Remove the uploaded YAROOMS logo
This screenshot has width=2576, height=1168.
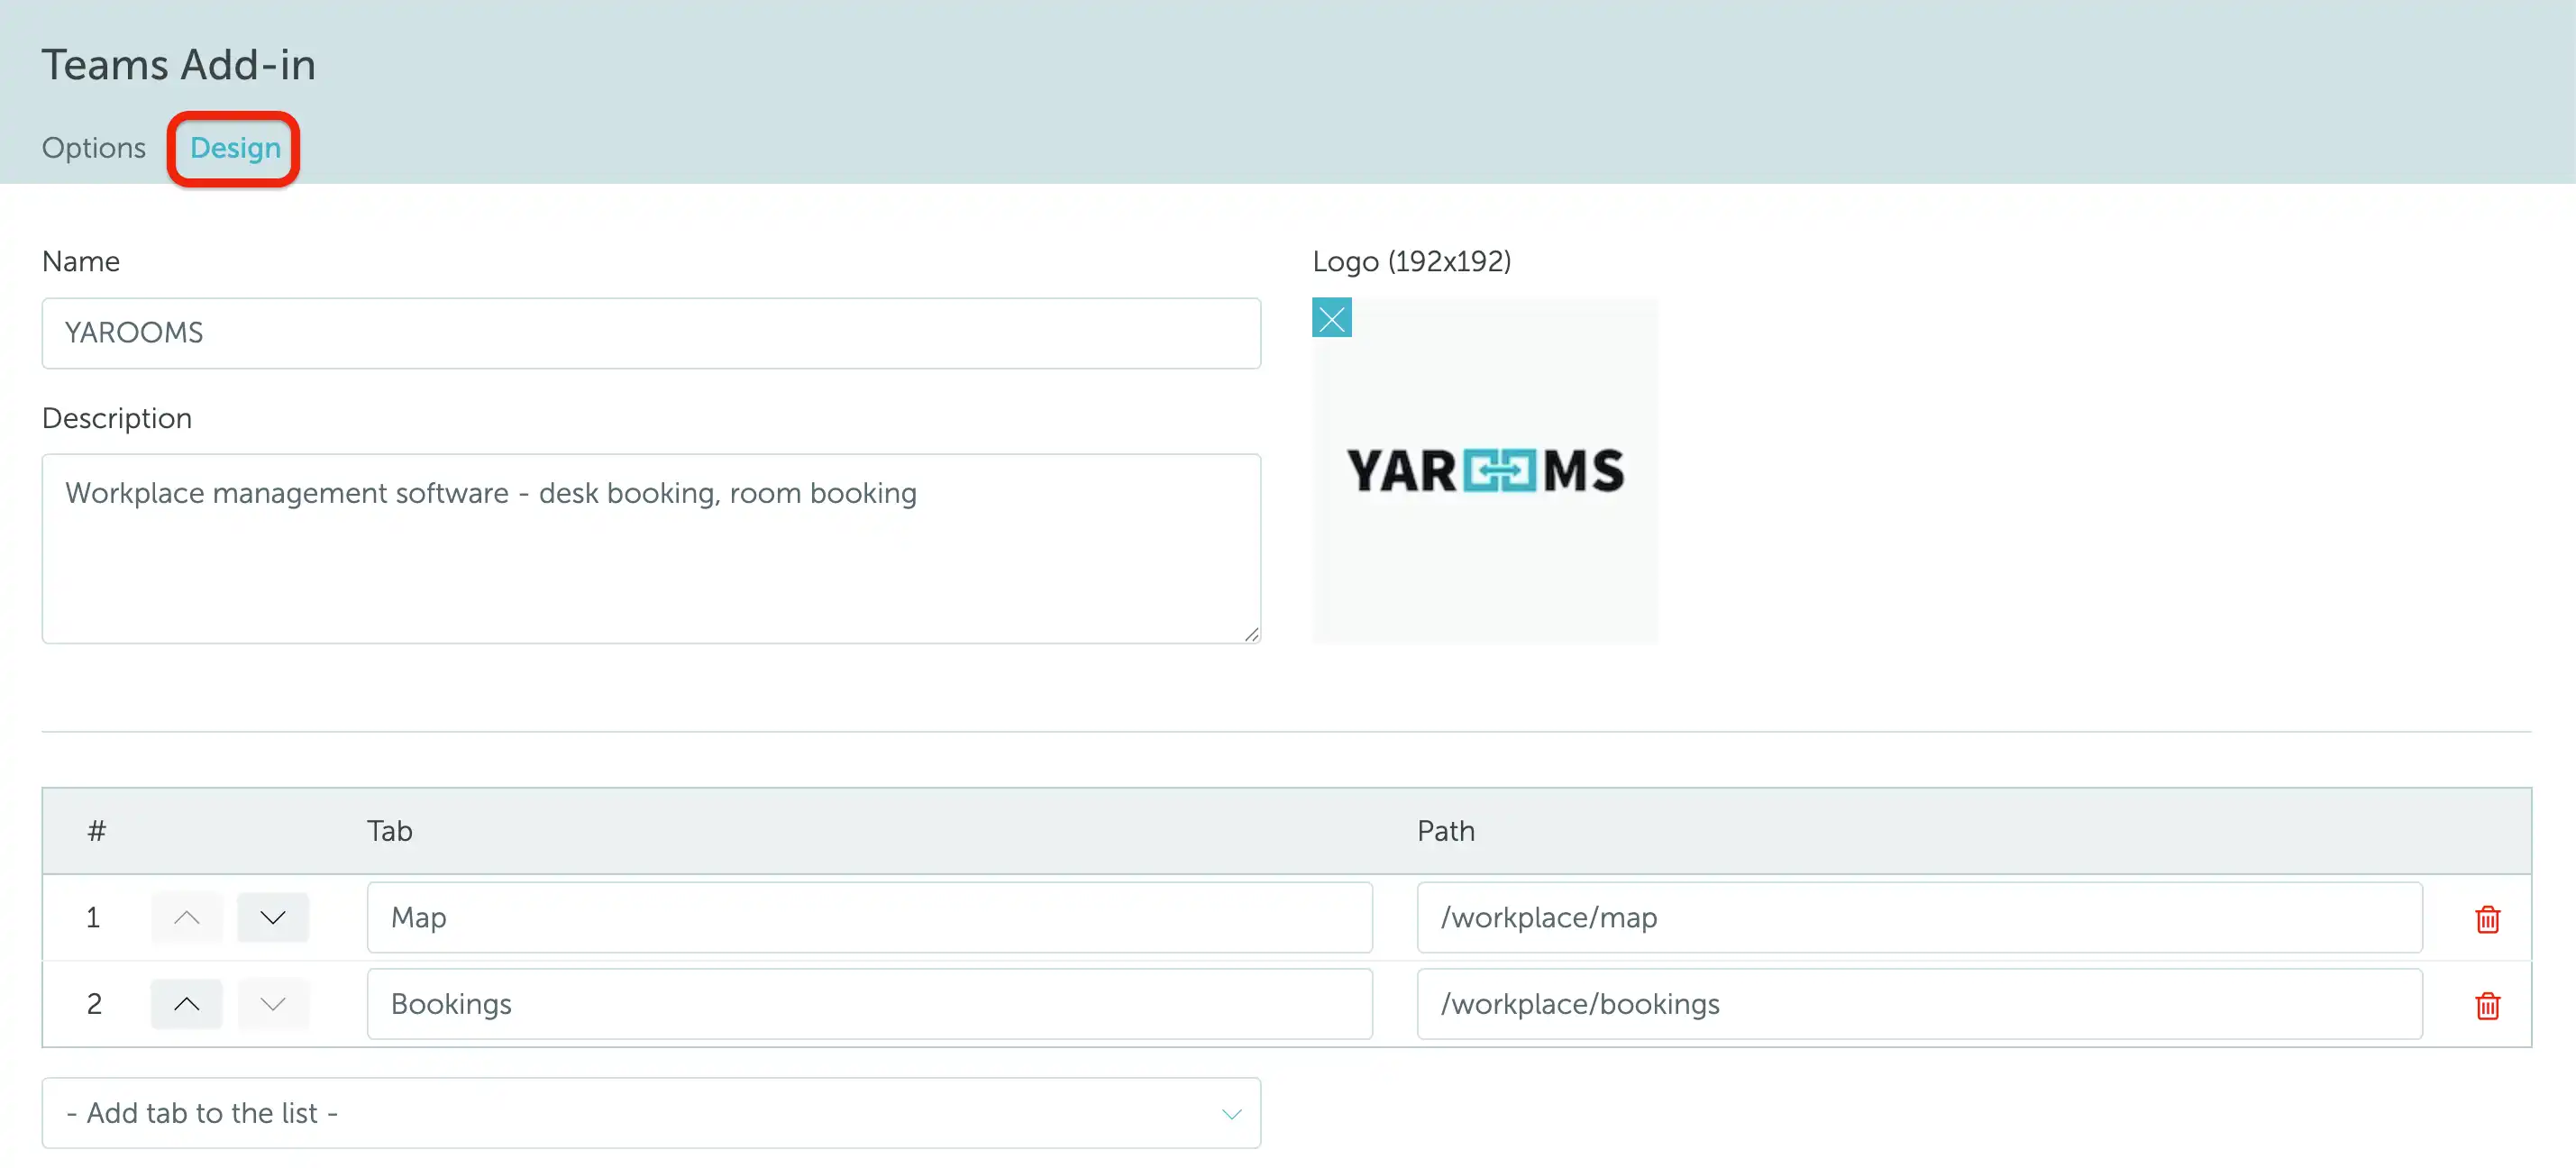pos(1331,318)
